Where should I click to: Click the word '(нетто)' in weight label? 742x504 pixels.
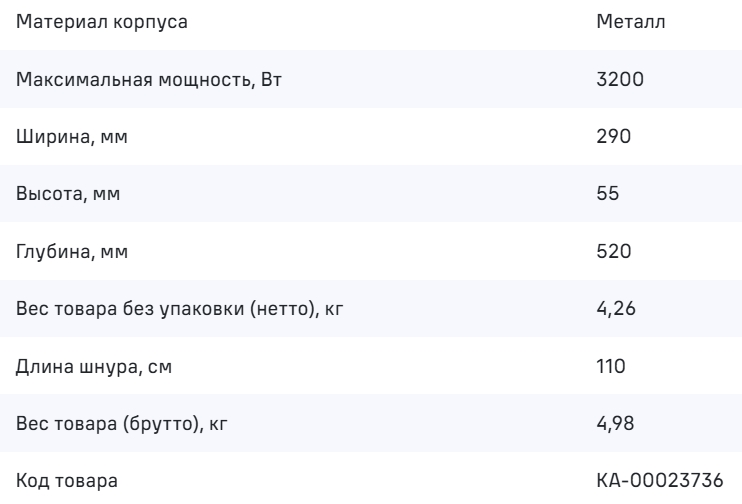tap(290, 310)
